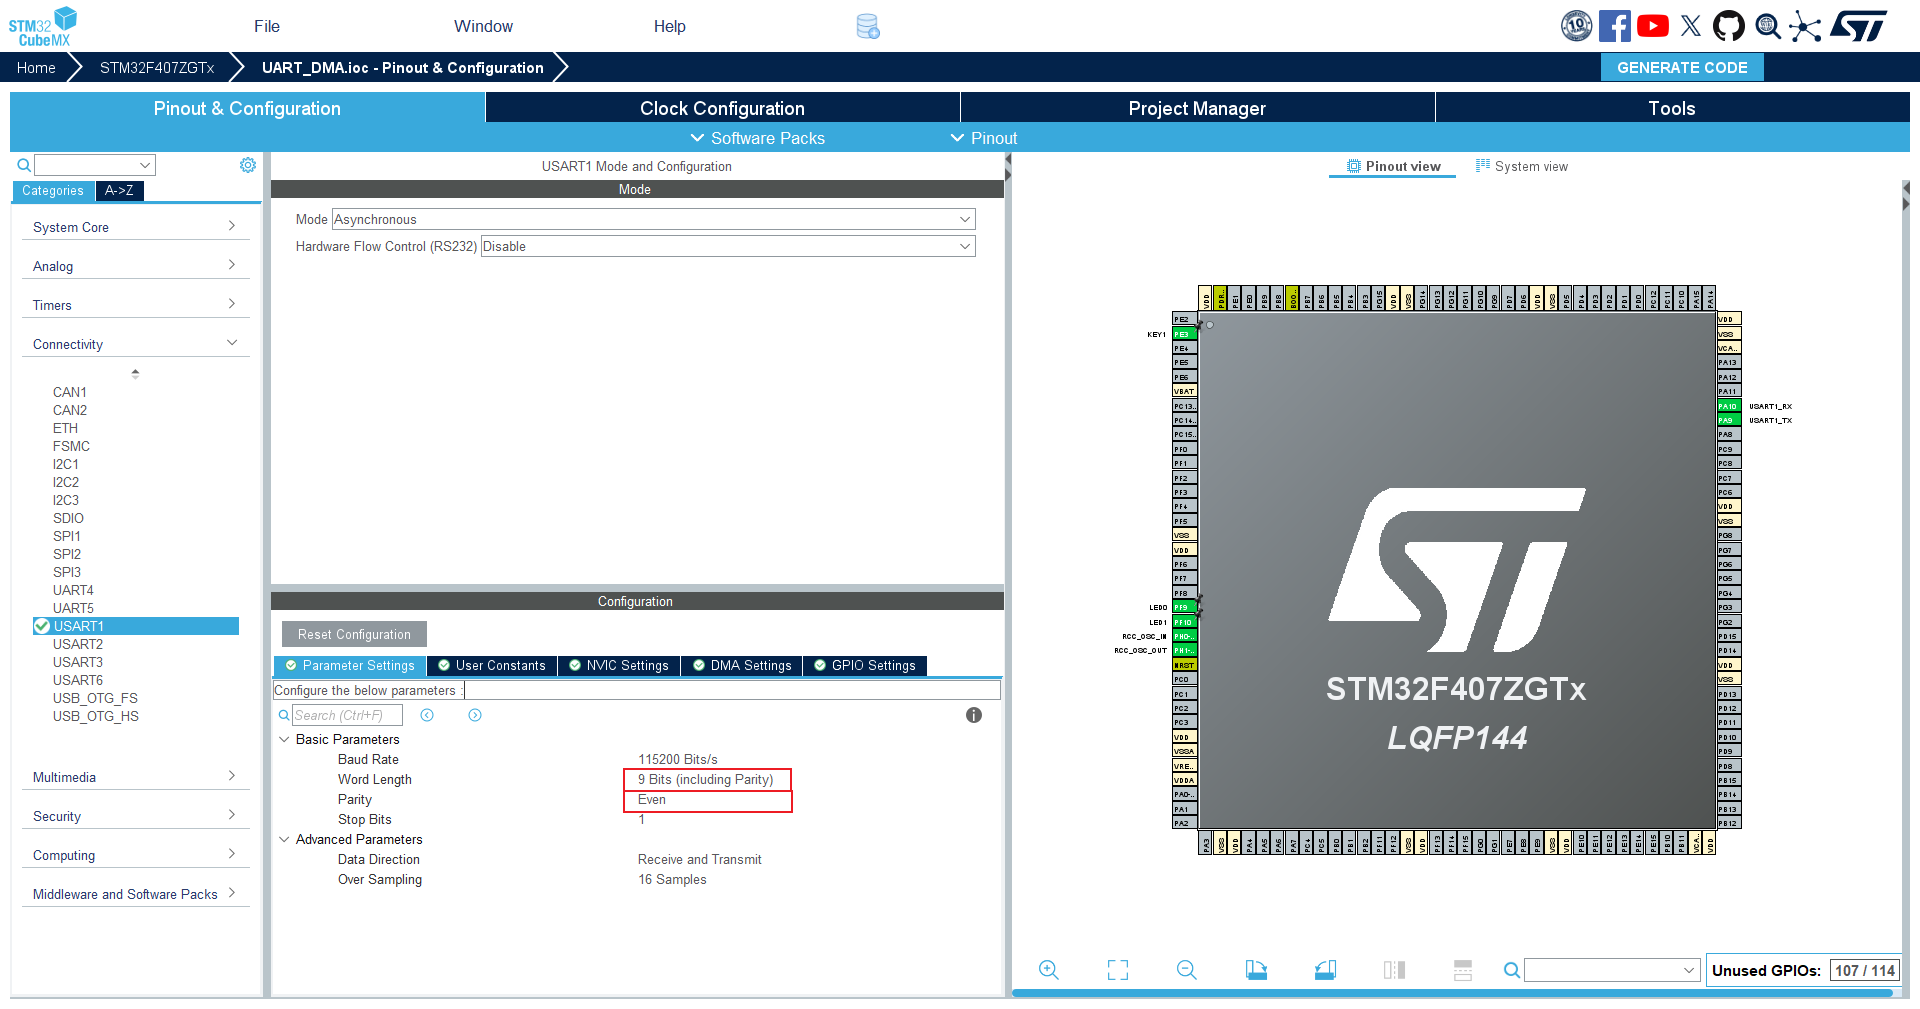Click the parameter Search (Ctrl+F) field
Image resolution: width=1920 pixels, height=1009 pixels.
click(347, 715)
